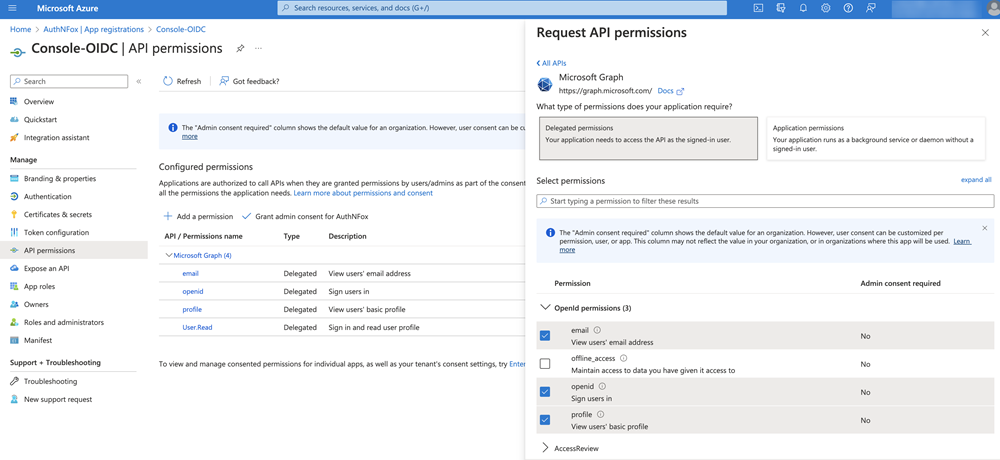Click Add a permission
Image resolution: width=1000 pixels, height=460 pixels.
click(198, 216)
